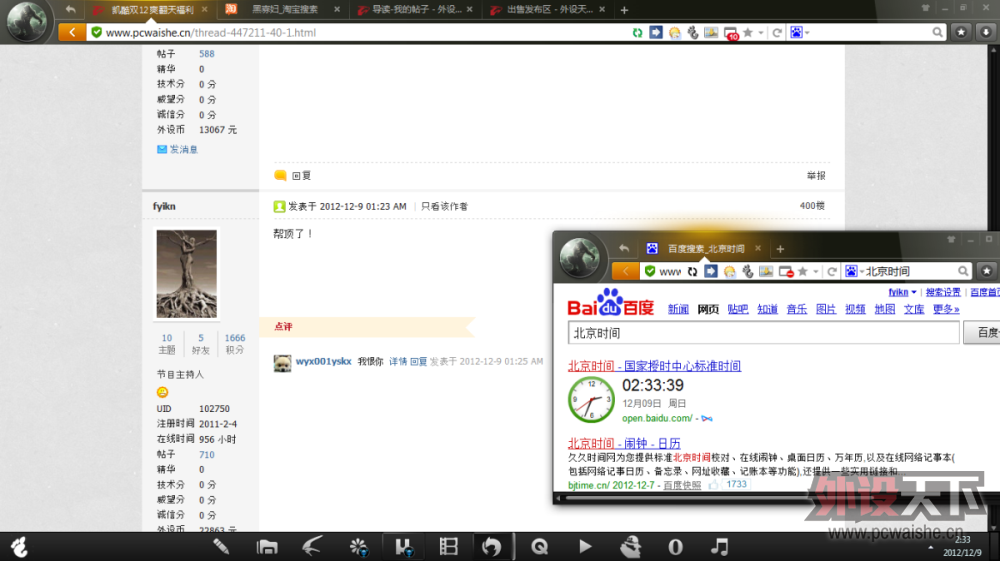Click the magnifier in the Baidu window search box
Image resolution: width=1000 pixels, height=561 pixels.
963,271
